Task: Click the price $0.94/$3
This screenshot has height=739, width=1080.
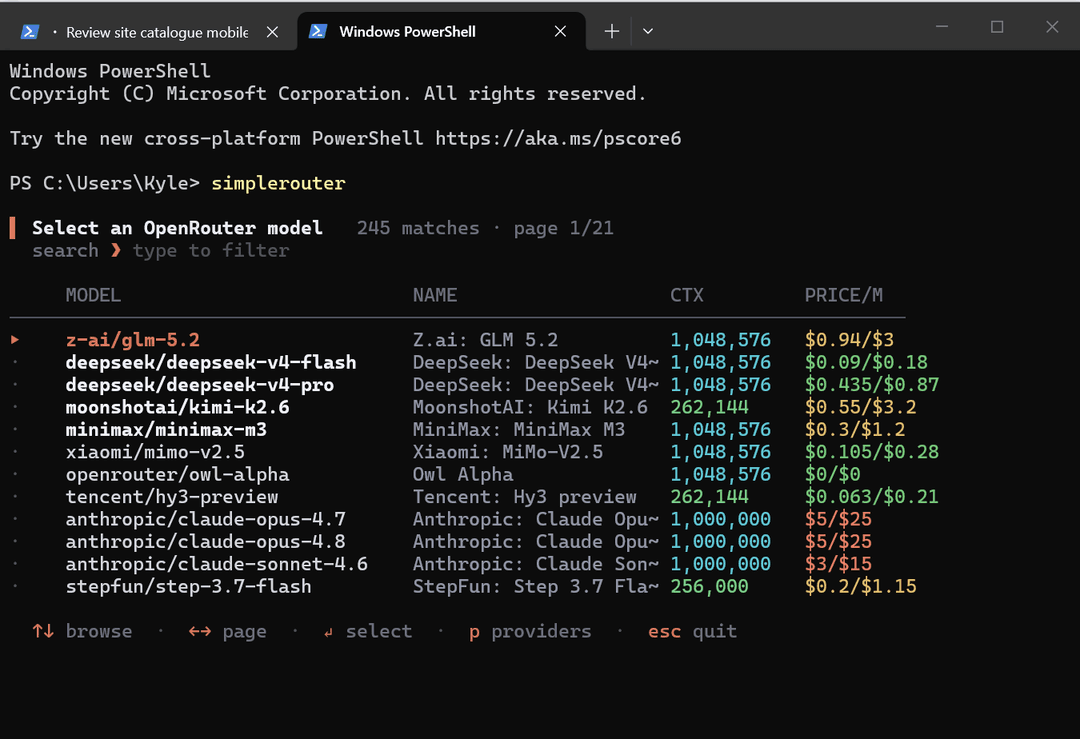Action: pos(849,340)
